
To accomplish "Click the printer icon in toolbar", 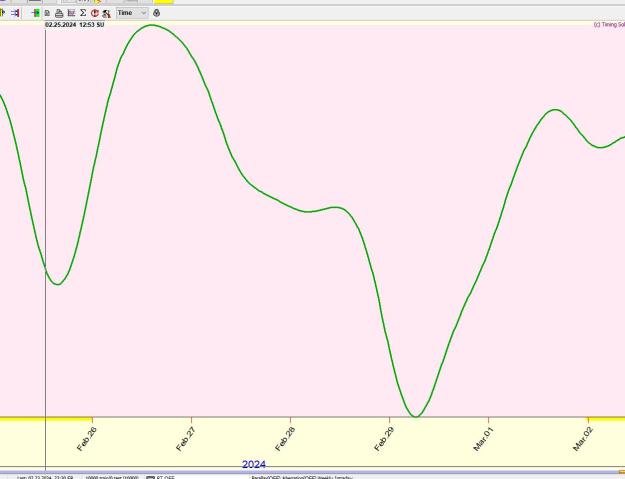I will (x=59, y=14).
